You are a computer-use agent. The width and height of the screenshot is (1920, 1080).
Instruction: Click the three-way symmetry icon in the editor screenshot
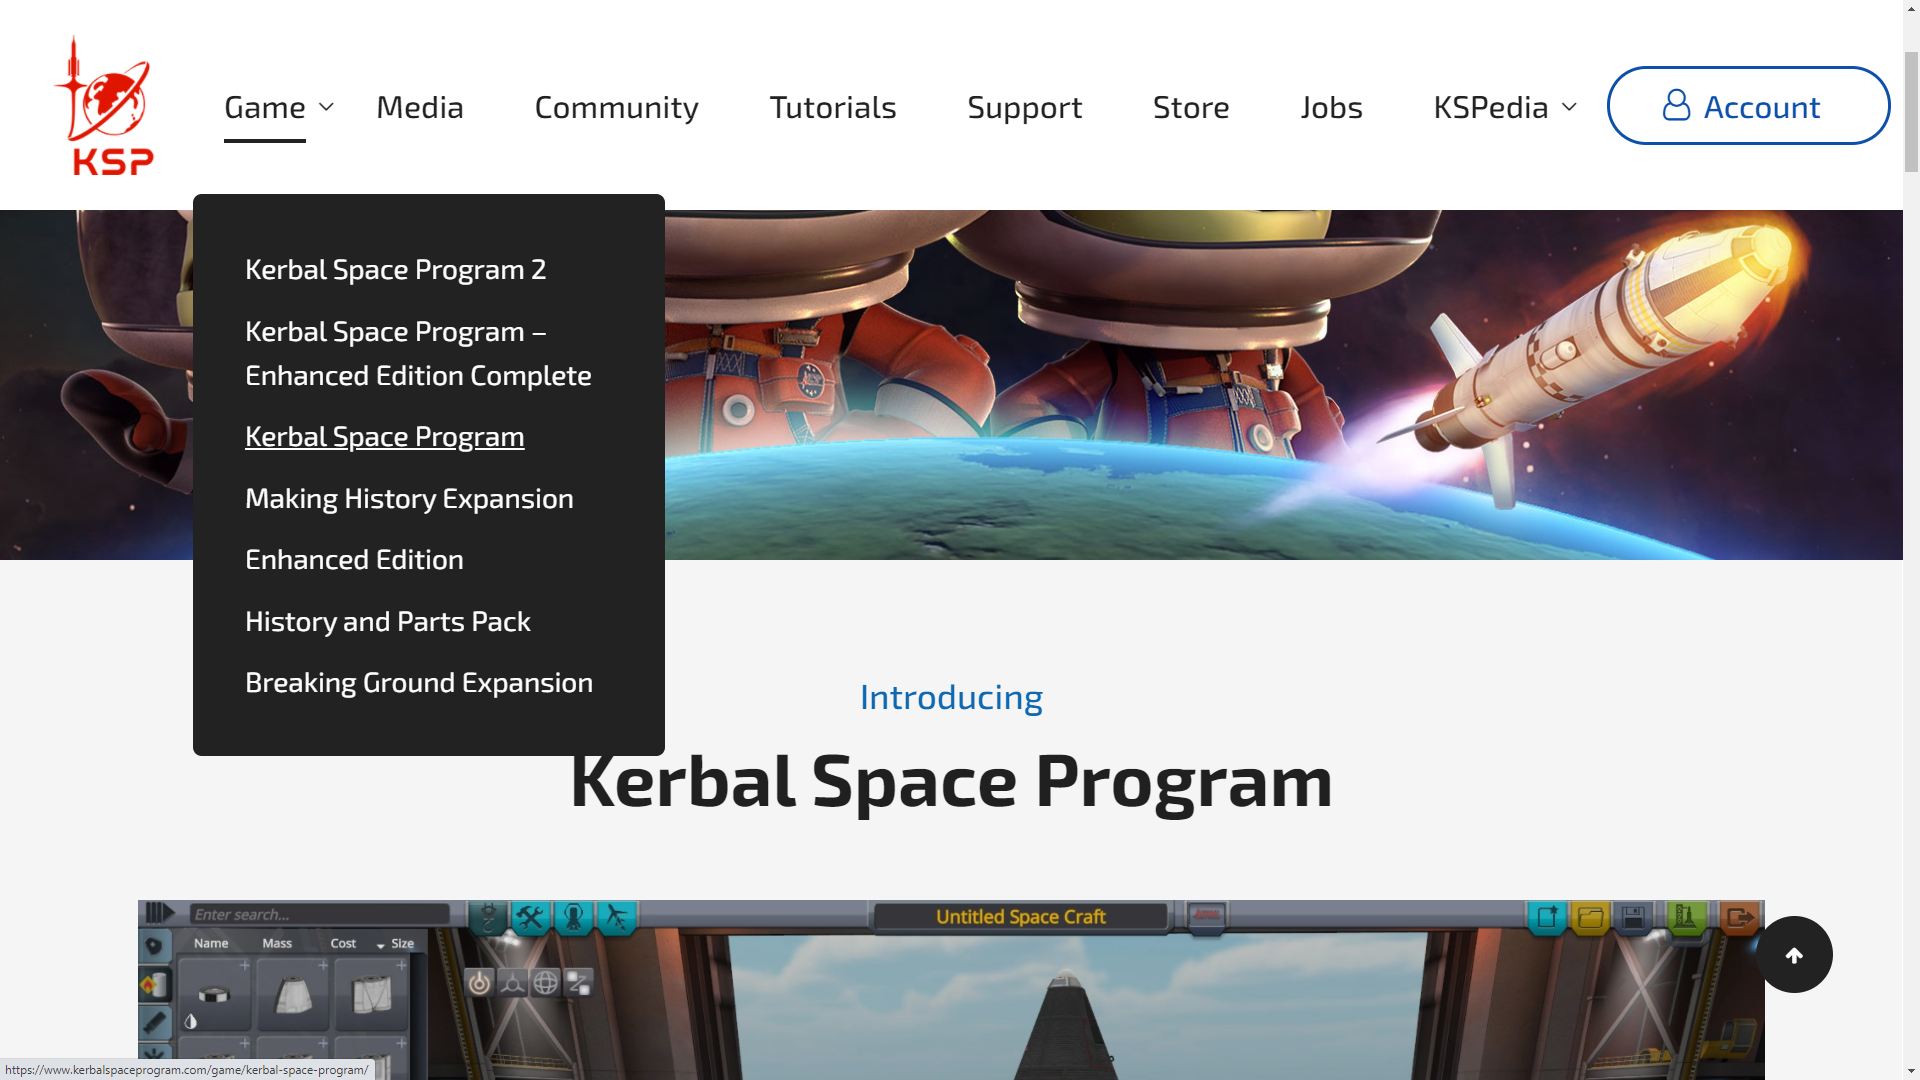point(513,983)
